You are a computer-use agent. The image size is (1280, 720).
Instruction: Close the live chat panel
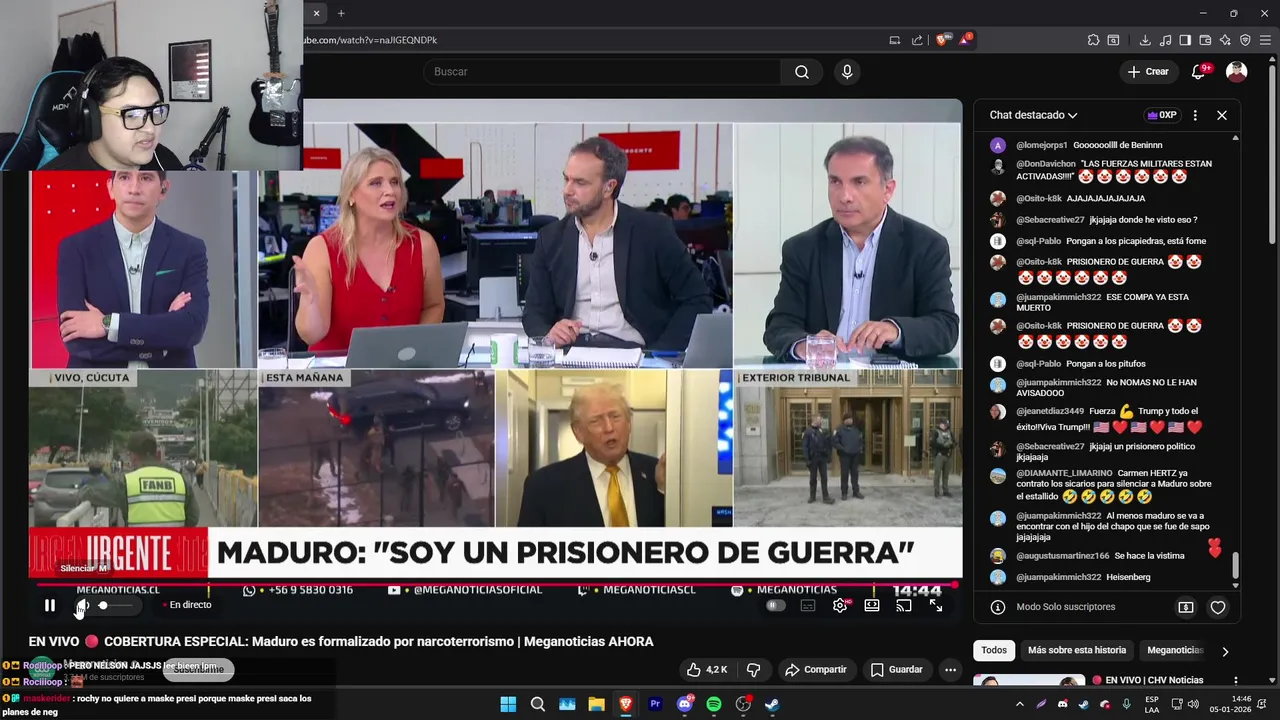tap(1222, 115)
